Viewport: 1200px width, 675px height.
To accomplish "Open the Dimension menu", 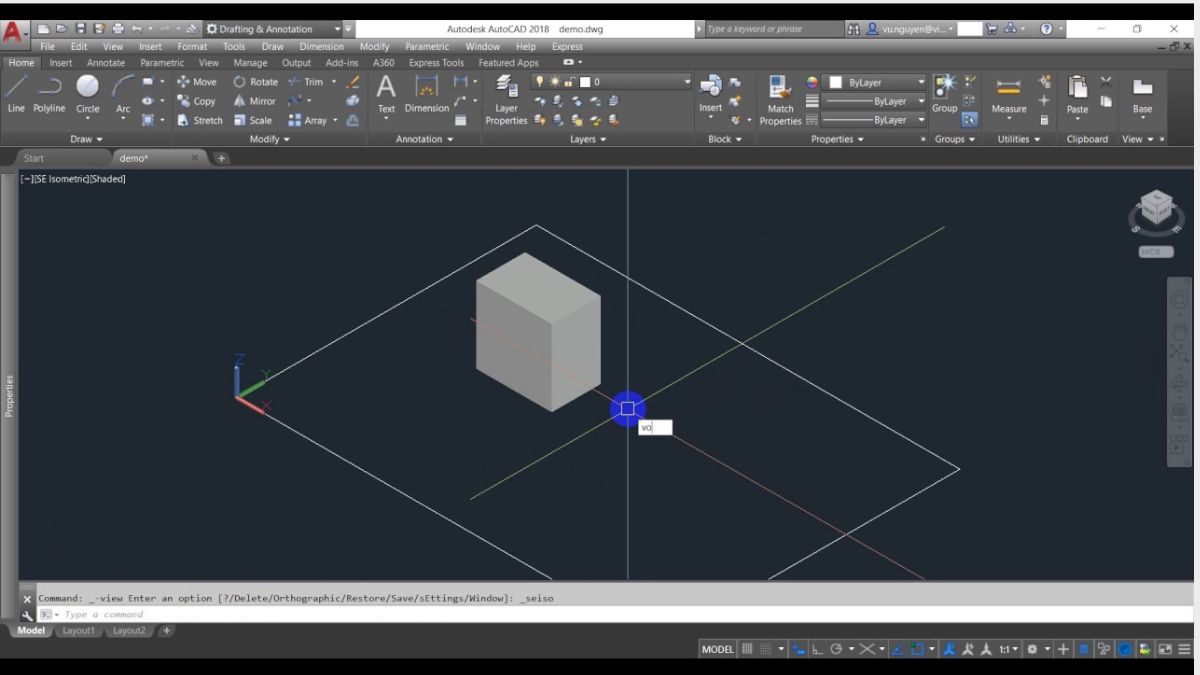I will click(321, 46).
